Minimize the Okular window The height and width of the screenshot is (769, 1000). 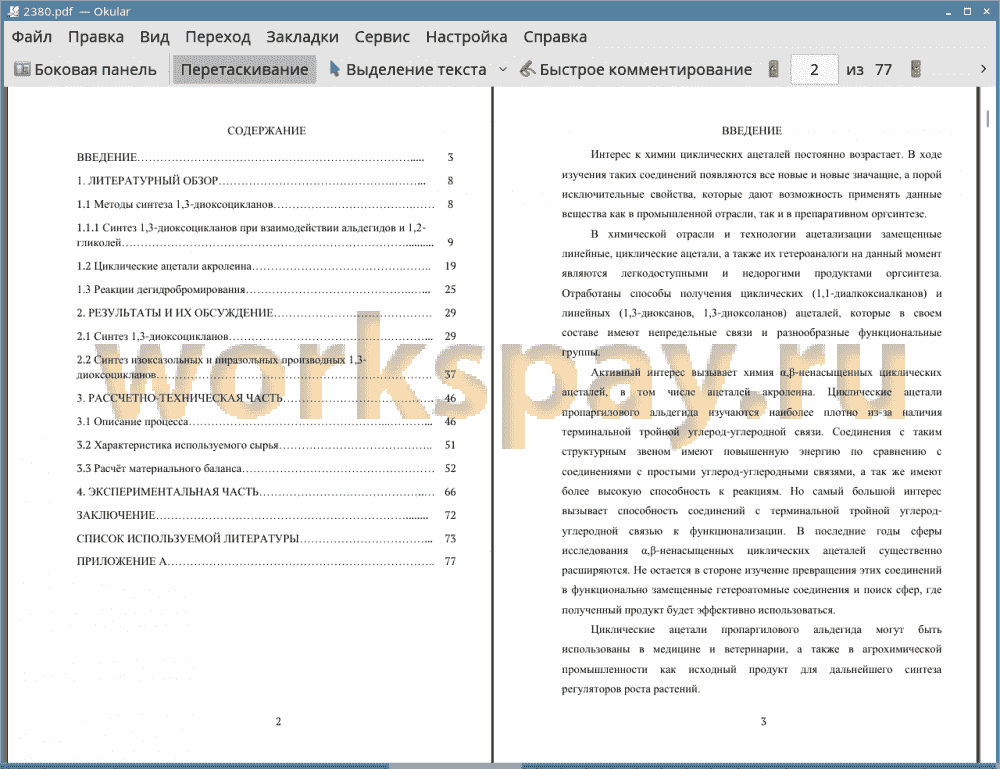pos(948,12)
